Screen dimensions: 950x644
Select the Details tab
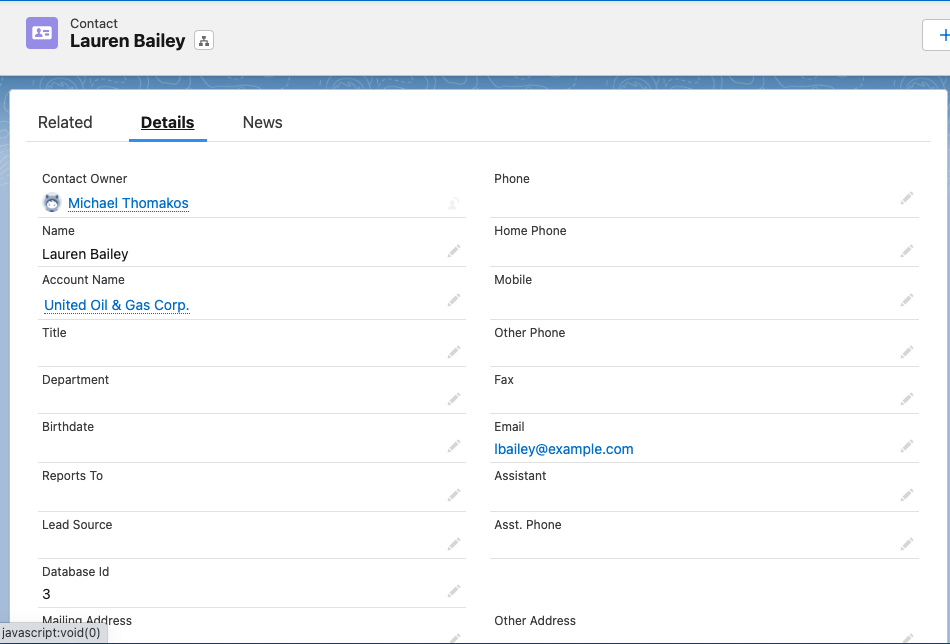[167, 122]
